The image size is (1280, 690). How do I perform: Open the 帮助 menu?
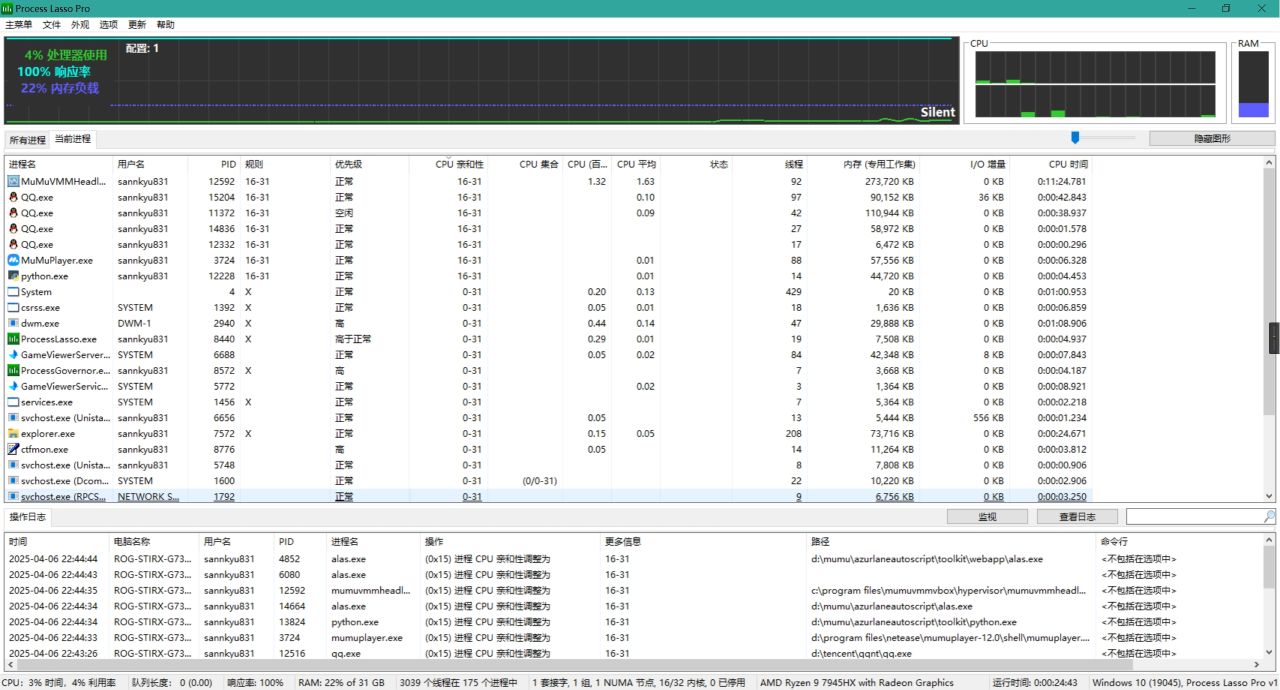166,24
